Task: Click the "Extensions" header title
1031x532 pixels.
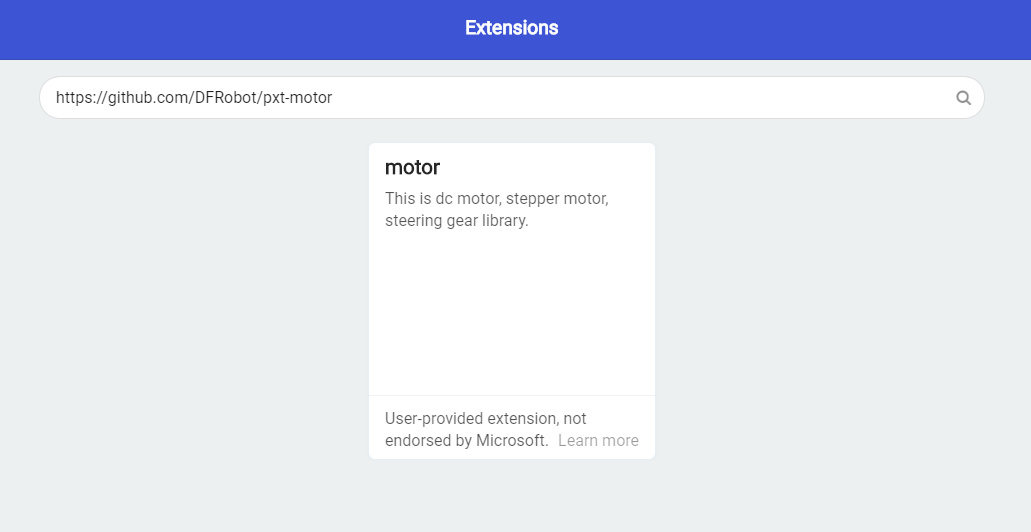Action: tap(511, 28)
